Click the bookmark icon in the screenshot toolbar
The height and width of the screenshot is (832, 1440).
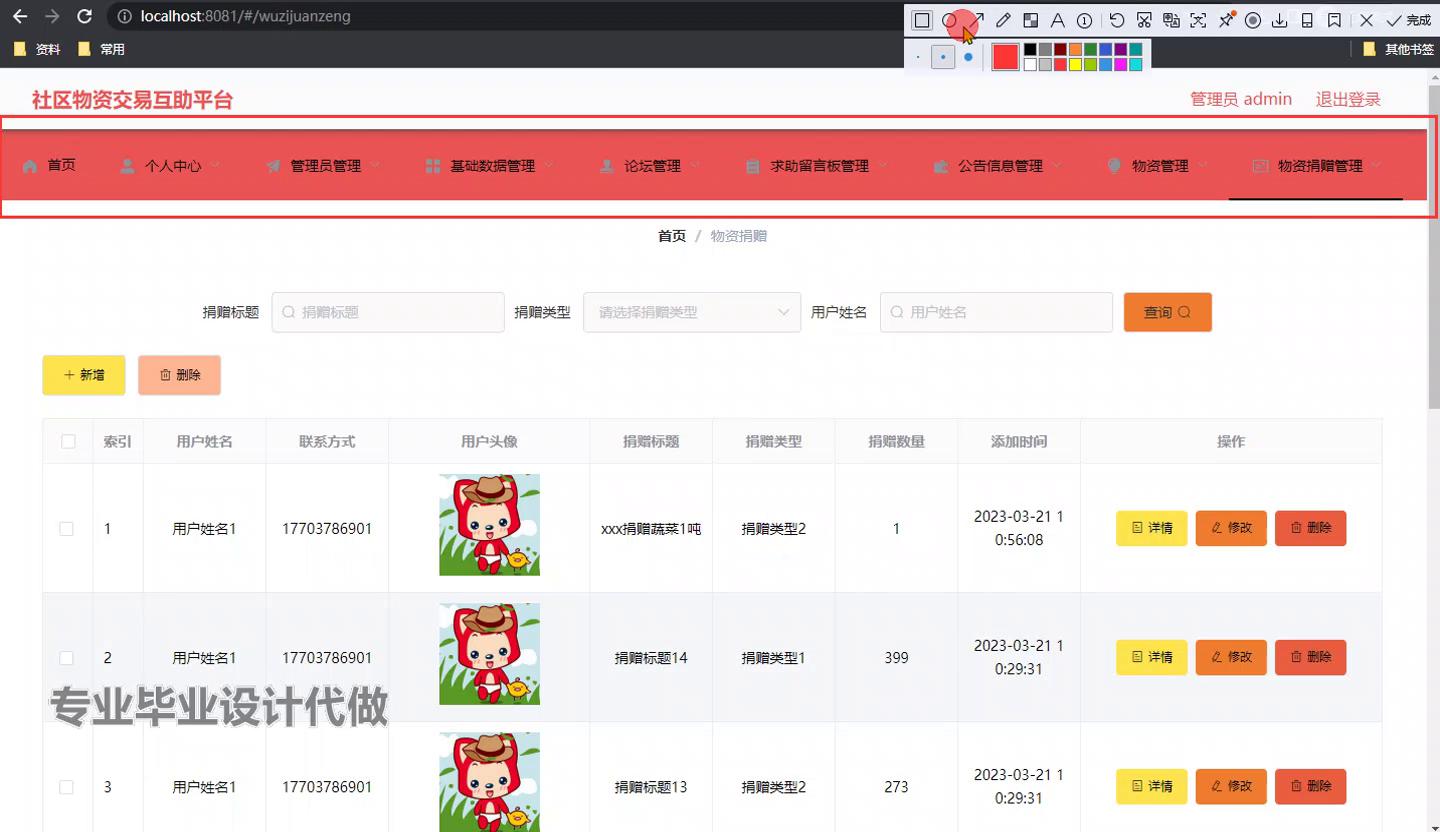pyautogui.click(x=1334, y=20)
